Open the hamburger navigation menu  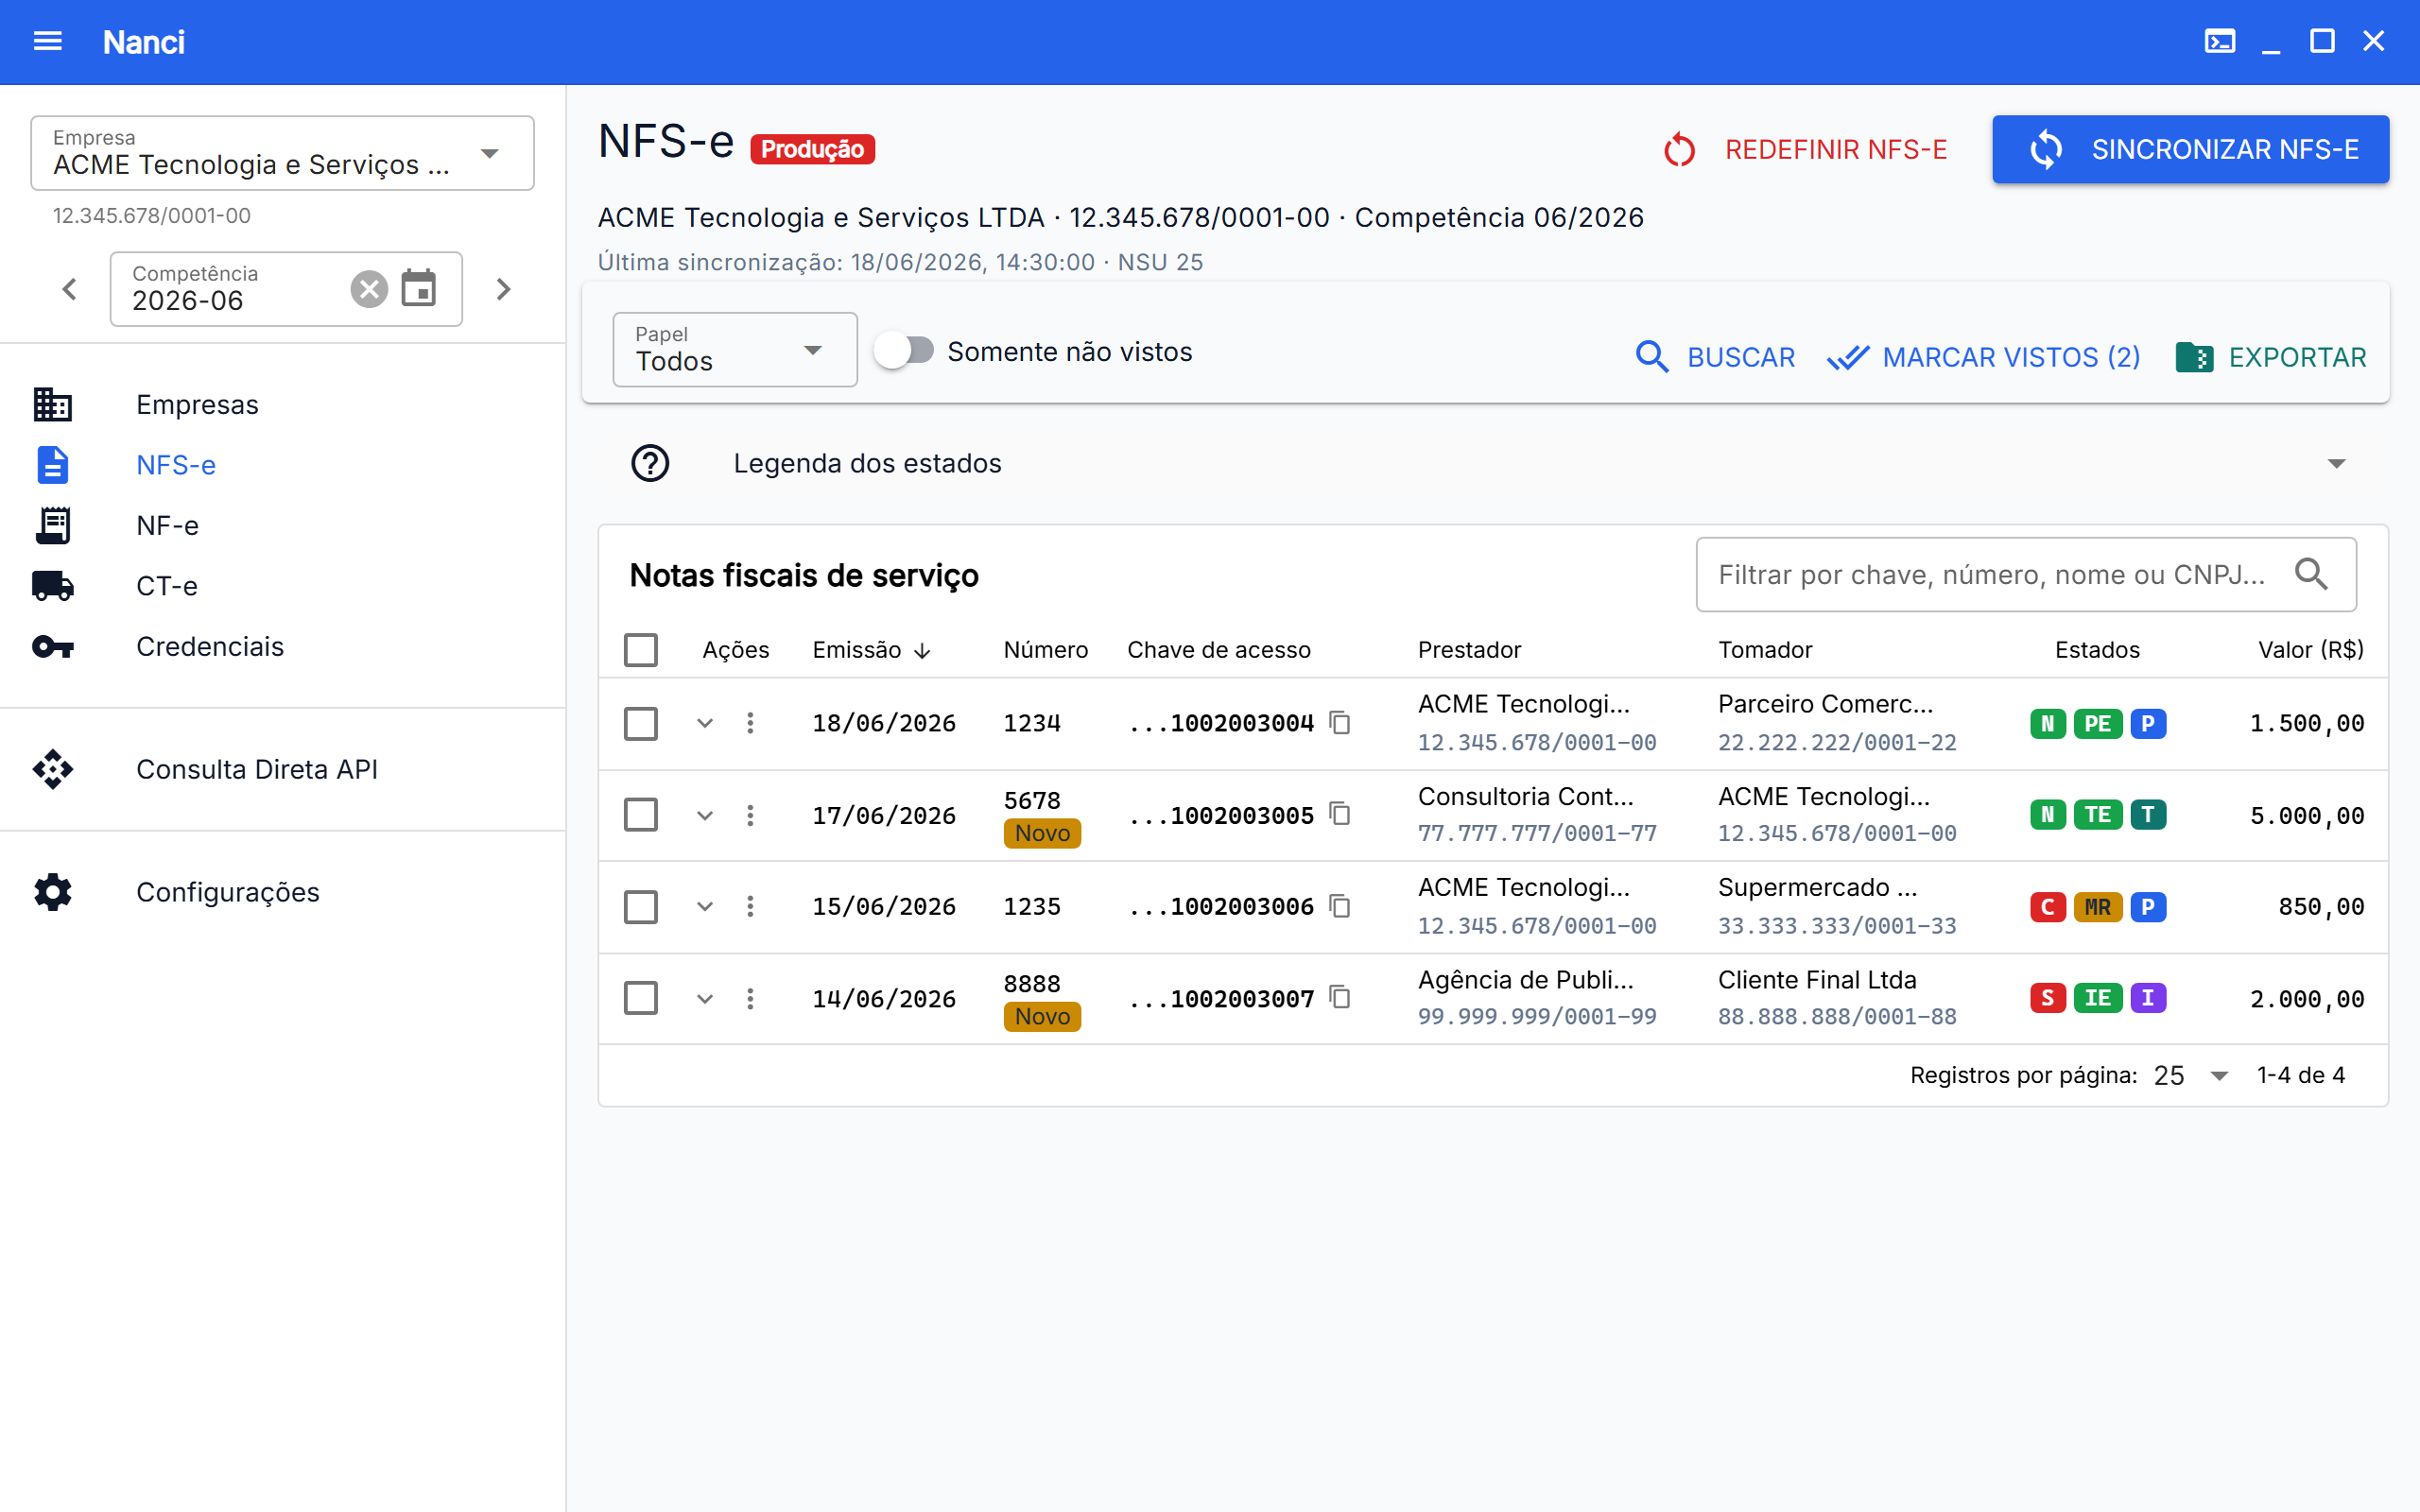48,41
